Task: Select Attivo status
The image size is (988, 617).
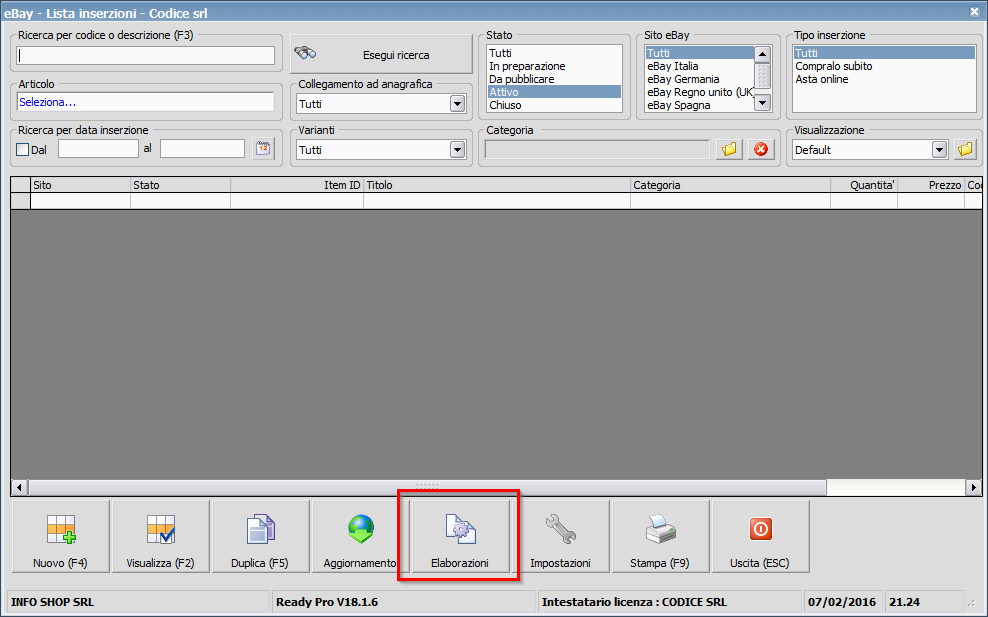Action: [554, 92]
